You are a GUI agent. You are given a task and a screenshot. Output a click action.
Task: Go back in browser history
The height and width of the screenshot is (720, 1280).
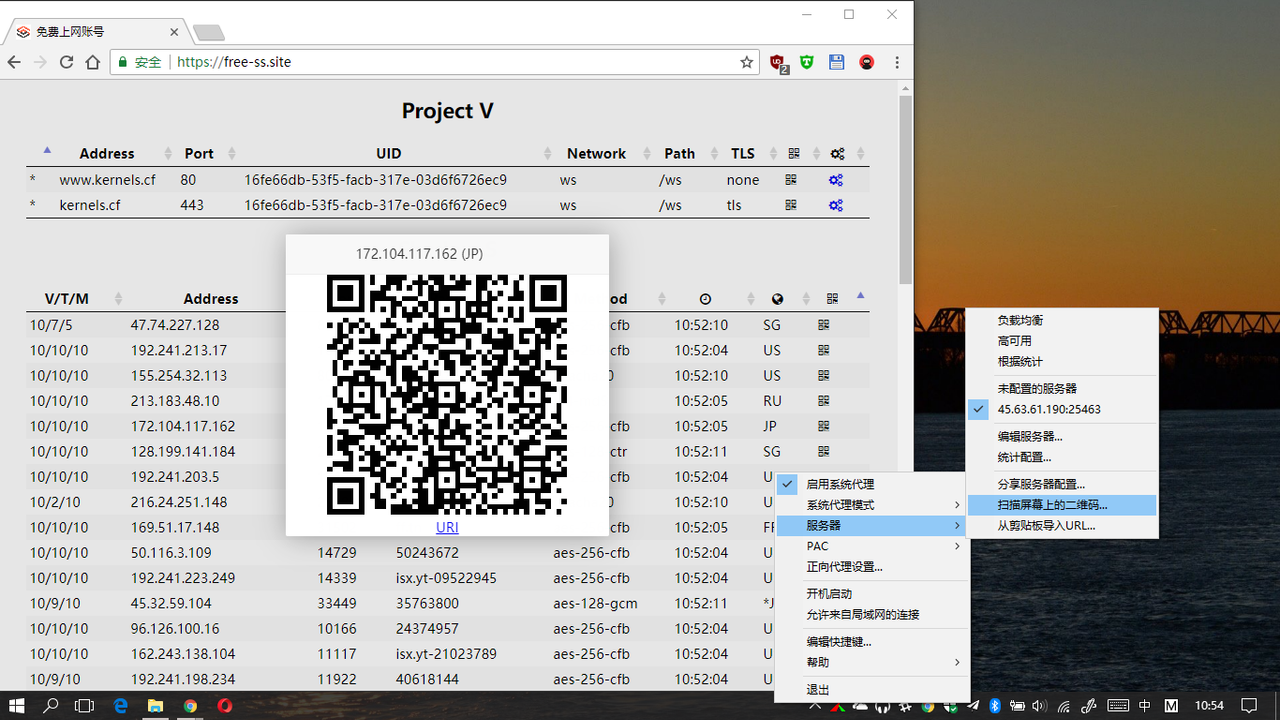pos(14,62)
